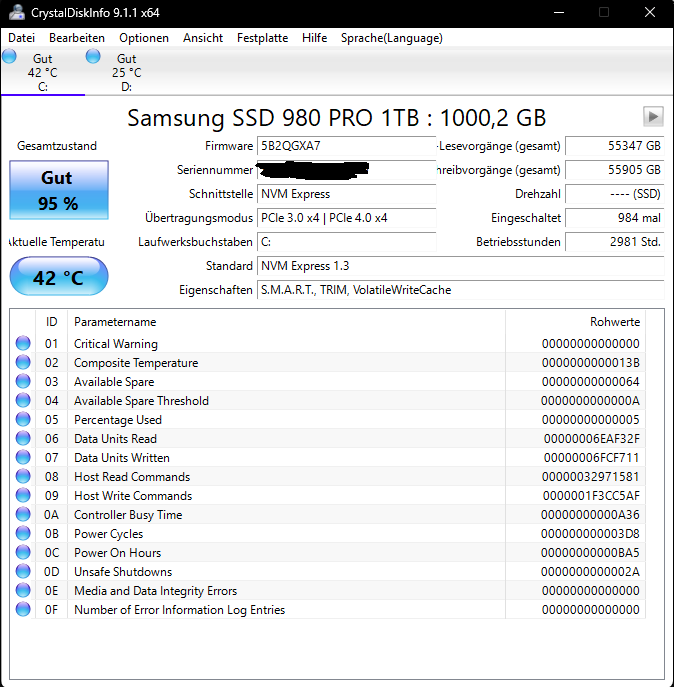The image size is (674, 687).
Task: Minimize the CrystalDiskInfo window
Action: [x=559, y=12]
